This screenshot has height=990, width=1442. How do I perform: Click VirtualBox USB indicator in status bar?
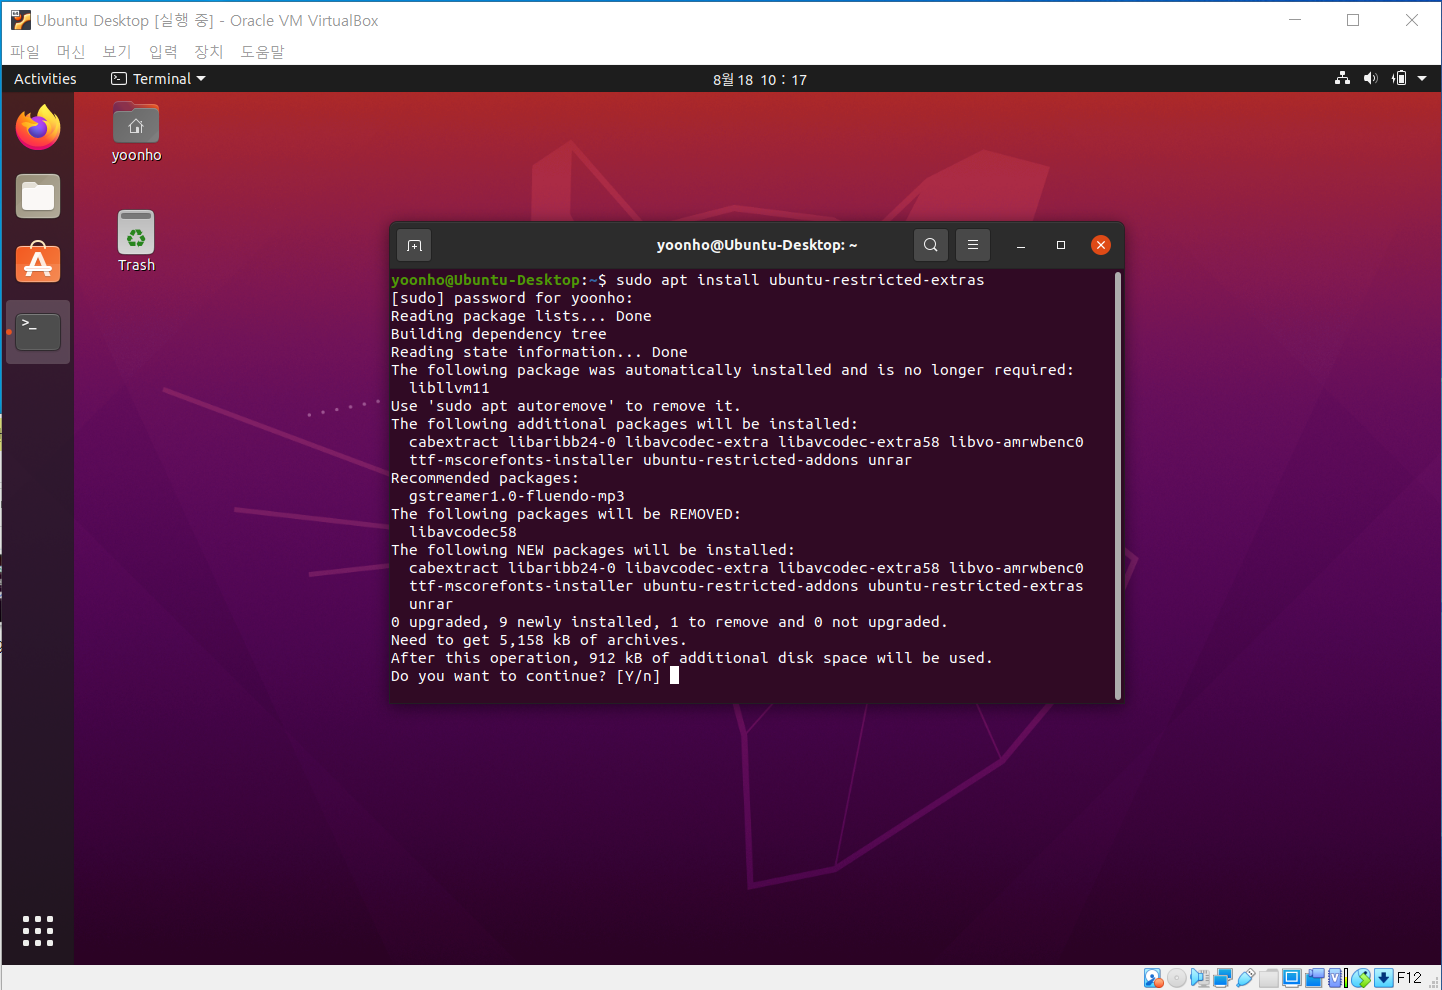1246,978
